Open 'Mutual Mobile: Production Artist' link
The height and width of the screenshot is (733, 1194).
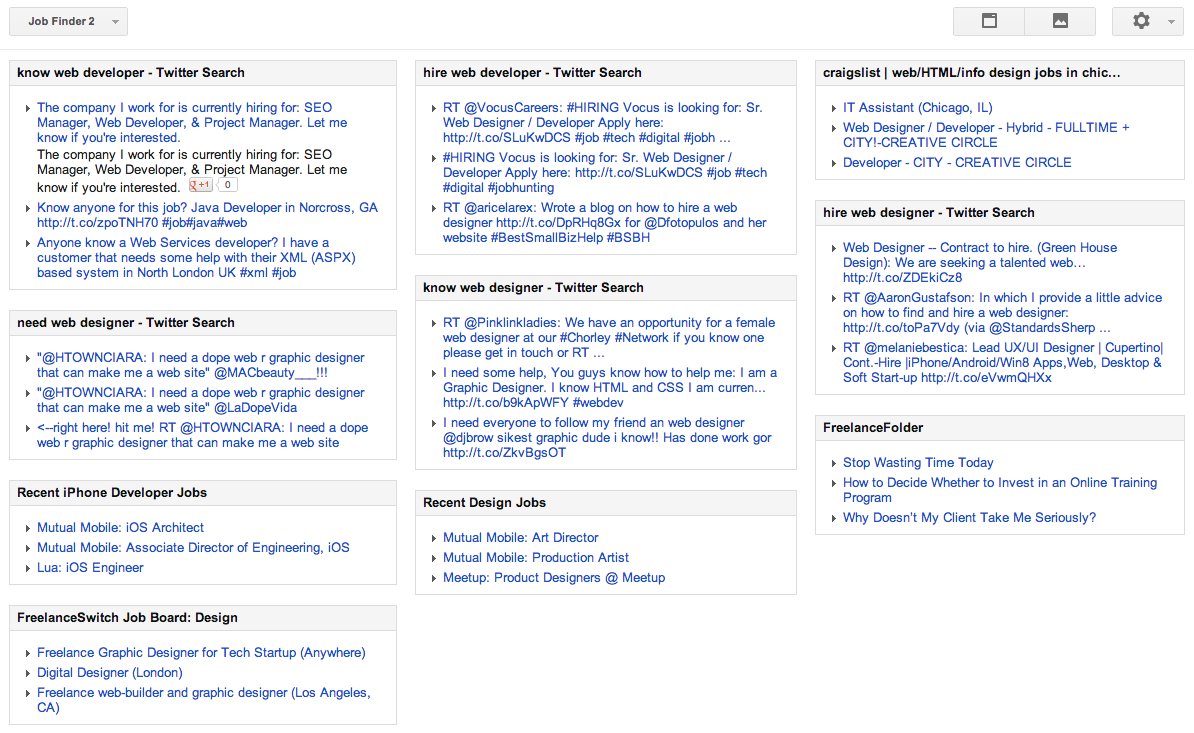(536, 557)
